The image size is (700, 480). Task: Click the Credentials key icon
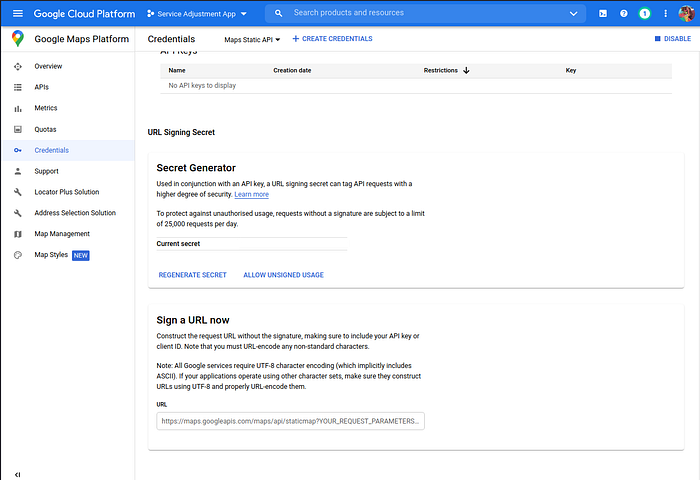coord(18,150)
